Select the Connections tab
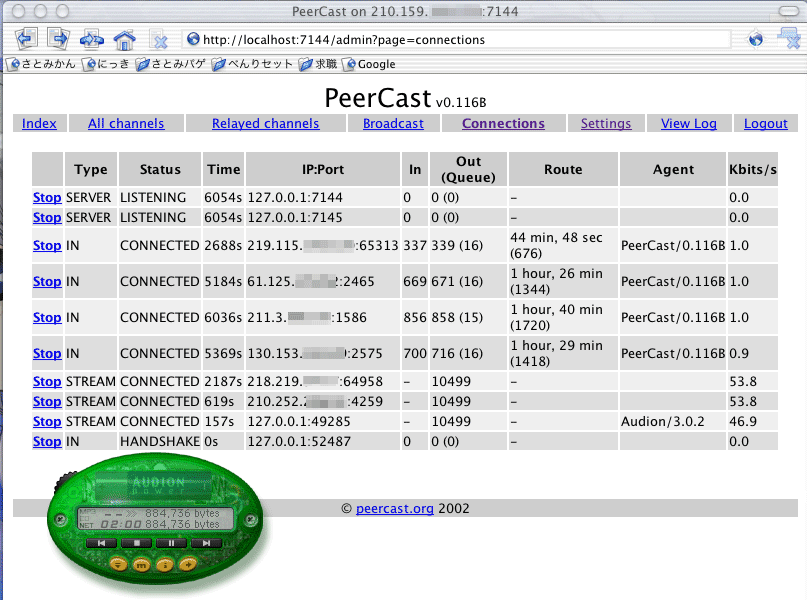The height and width of the screenshot is (600, 807). [503, 123]
